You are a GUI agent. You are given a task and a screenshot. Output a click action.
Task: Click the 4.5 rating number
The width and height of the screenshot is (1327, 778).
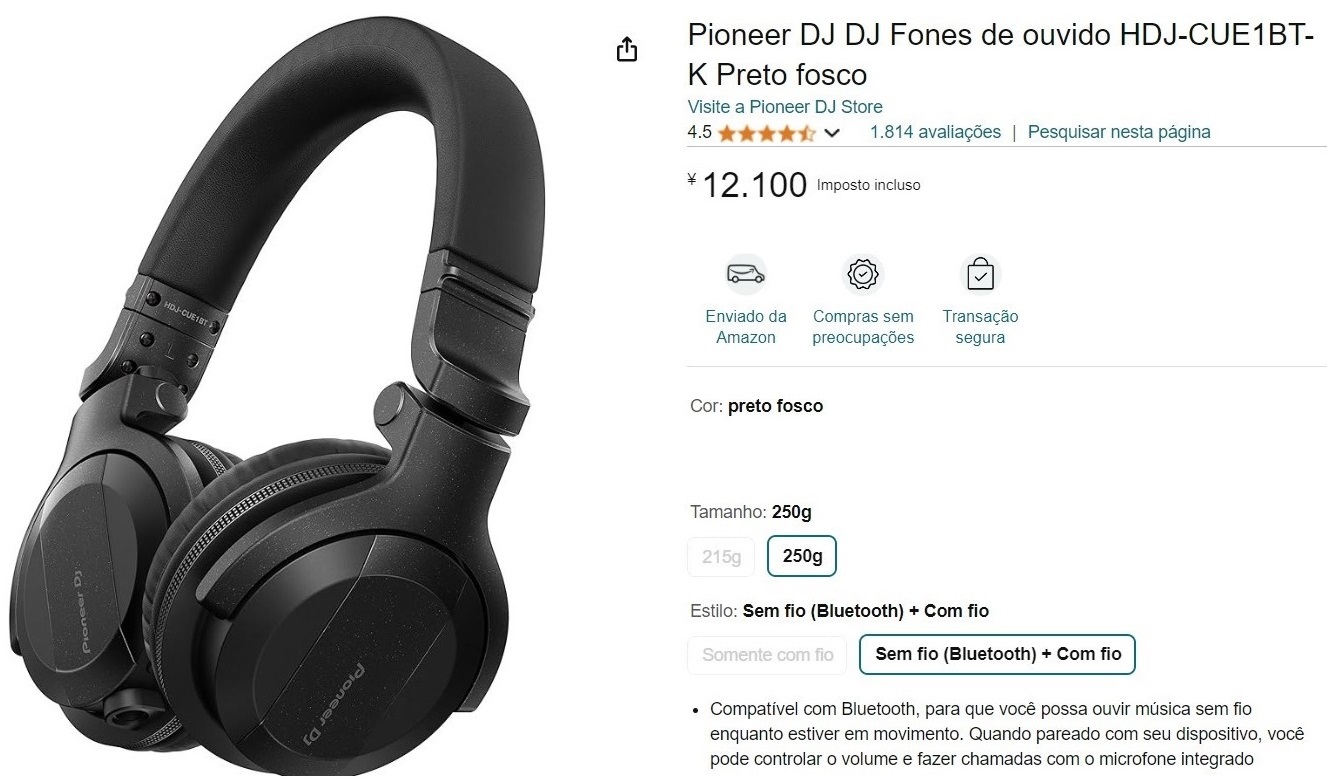tap(699, 132)
